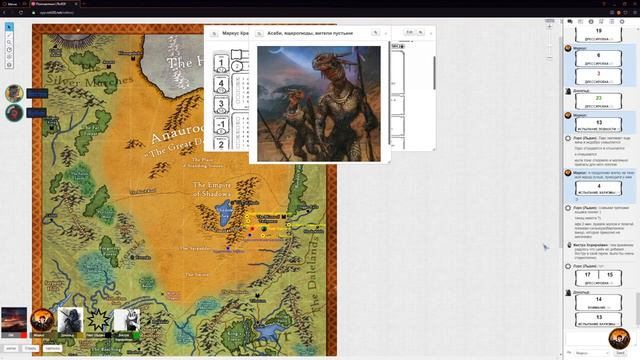Click the chat roll result 14
This screenshot has height=360, width=640.
pos(598,302)
